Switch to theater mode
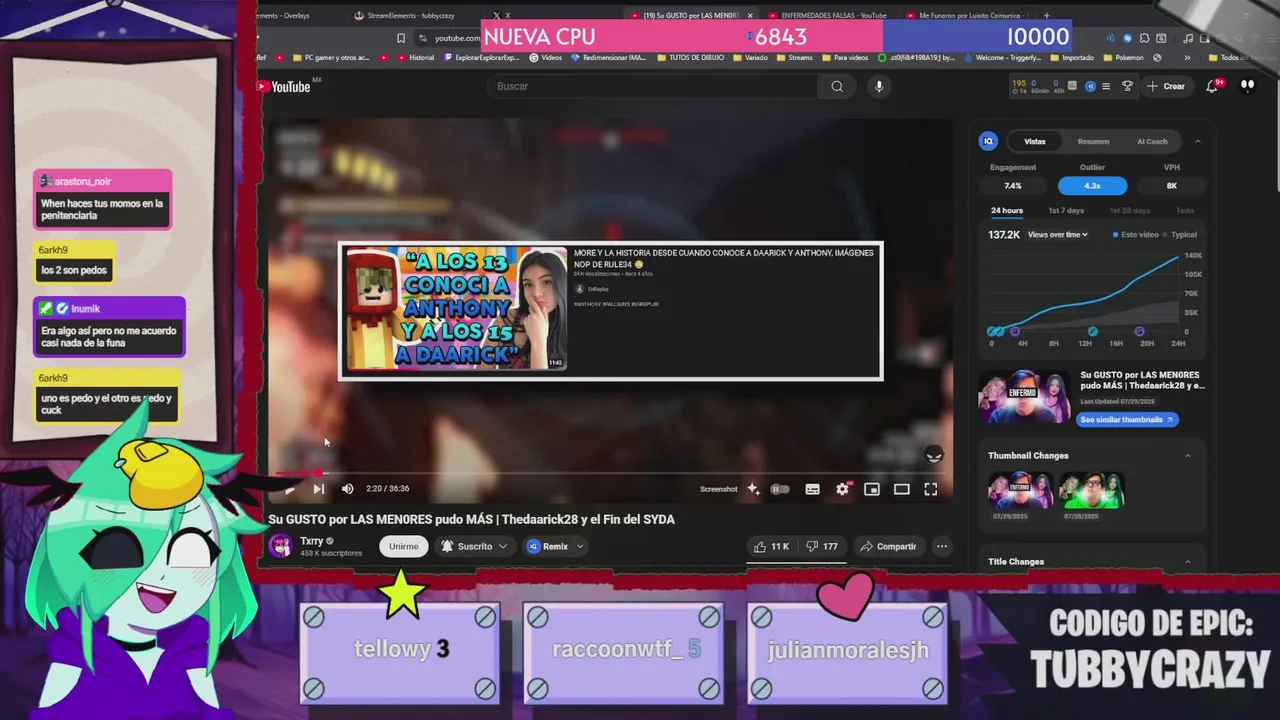The width and height of the screenshot is (1280, 720). 901,489
